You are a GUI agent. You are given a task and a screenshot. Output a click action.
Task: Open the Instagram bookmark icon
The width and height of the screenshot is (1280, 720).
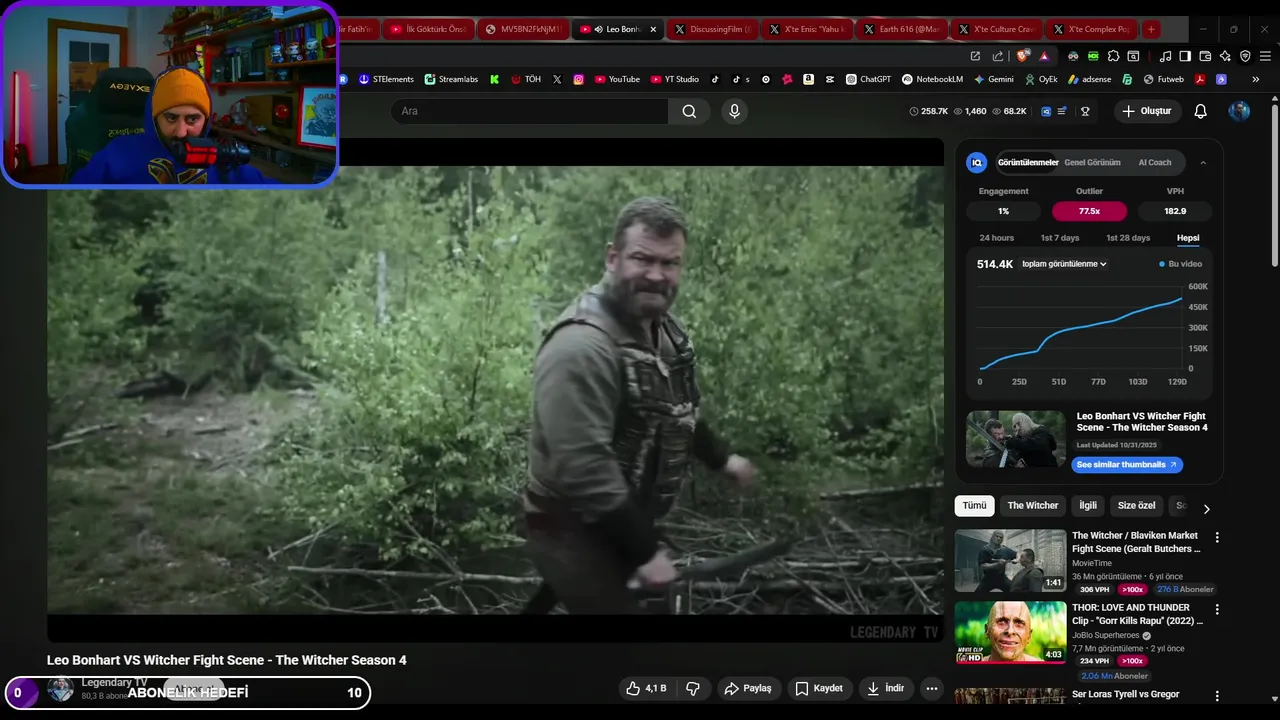tap(578, 79)
